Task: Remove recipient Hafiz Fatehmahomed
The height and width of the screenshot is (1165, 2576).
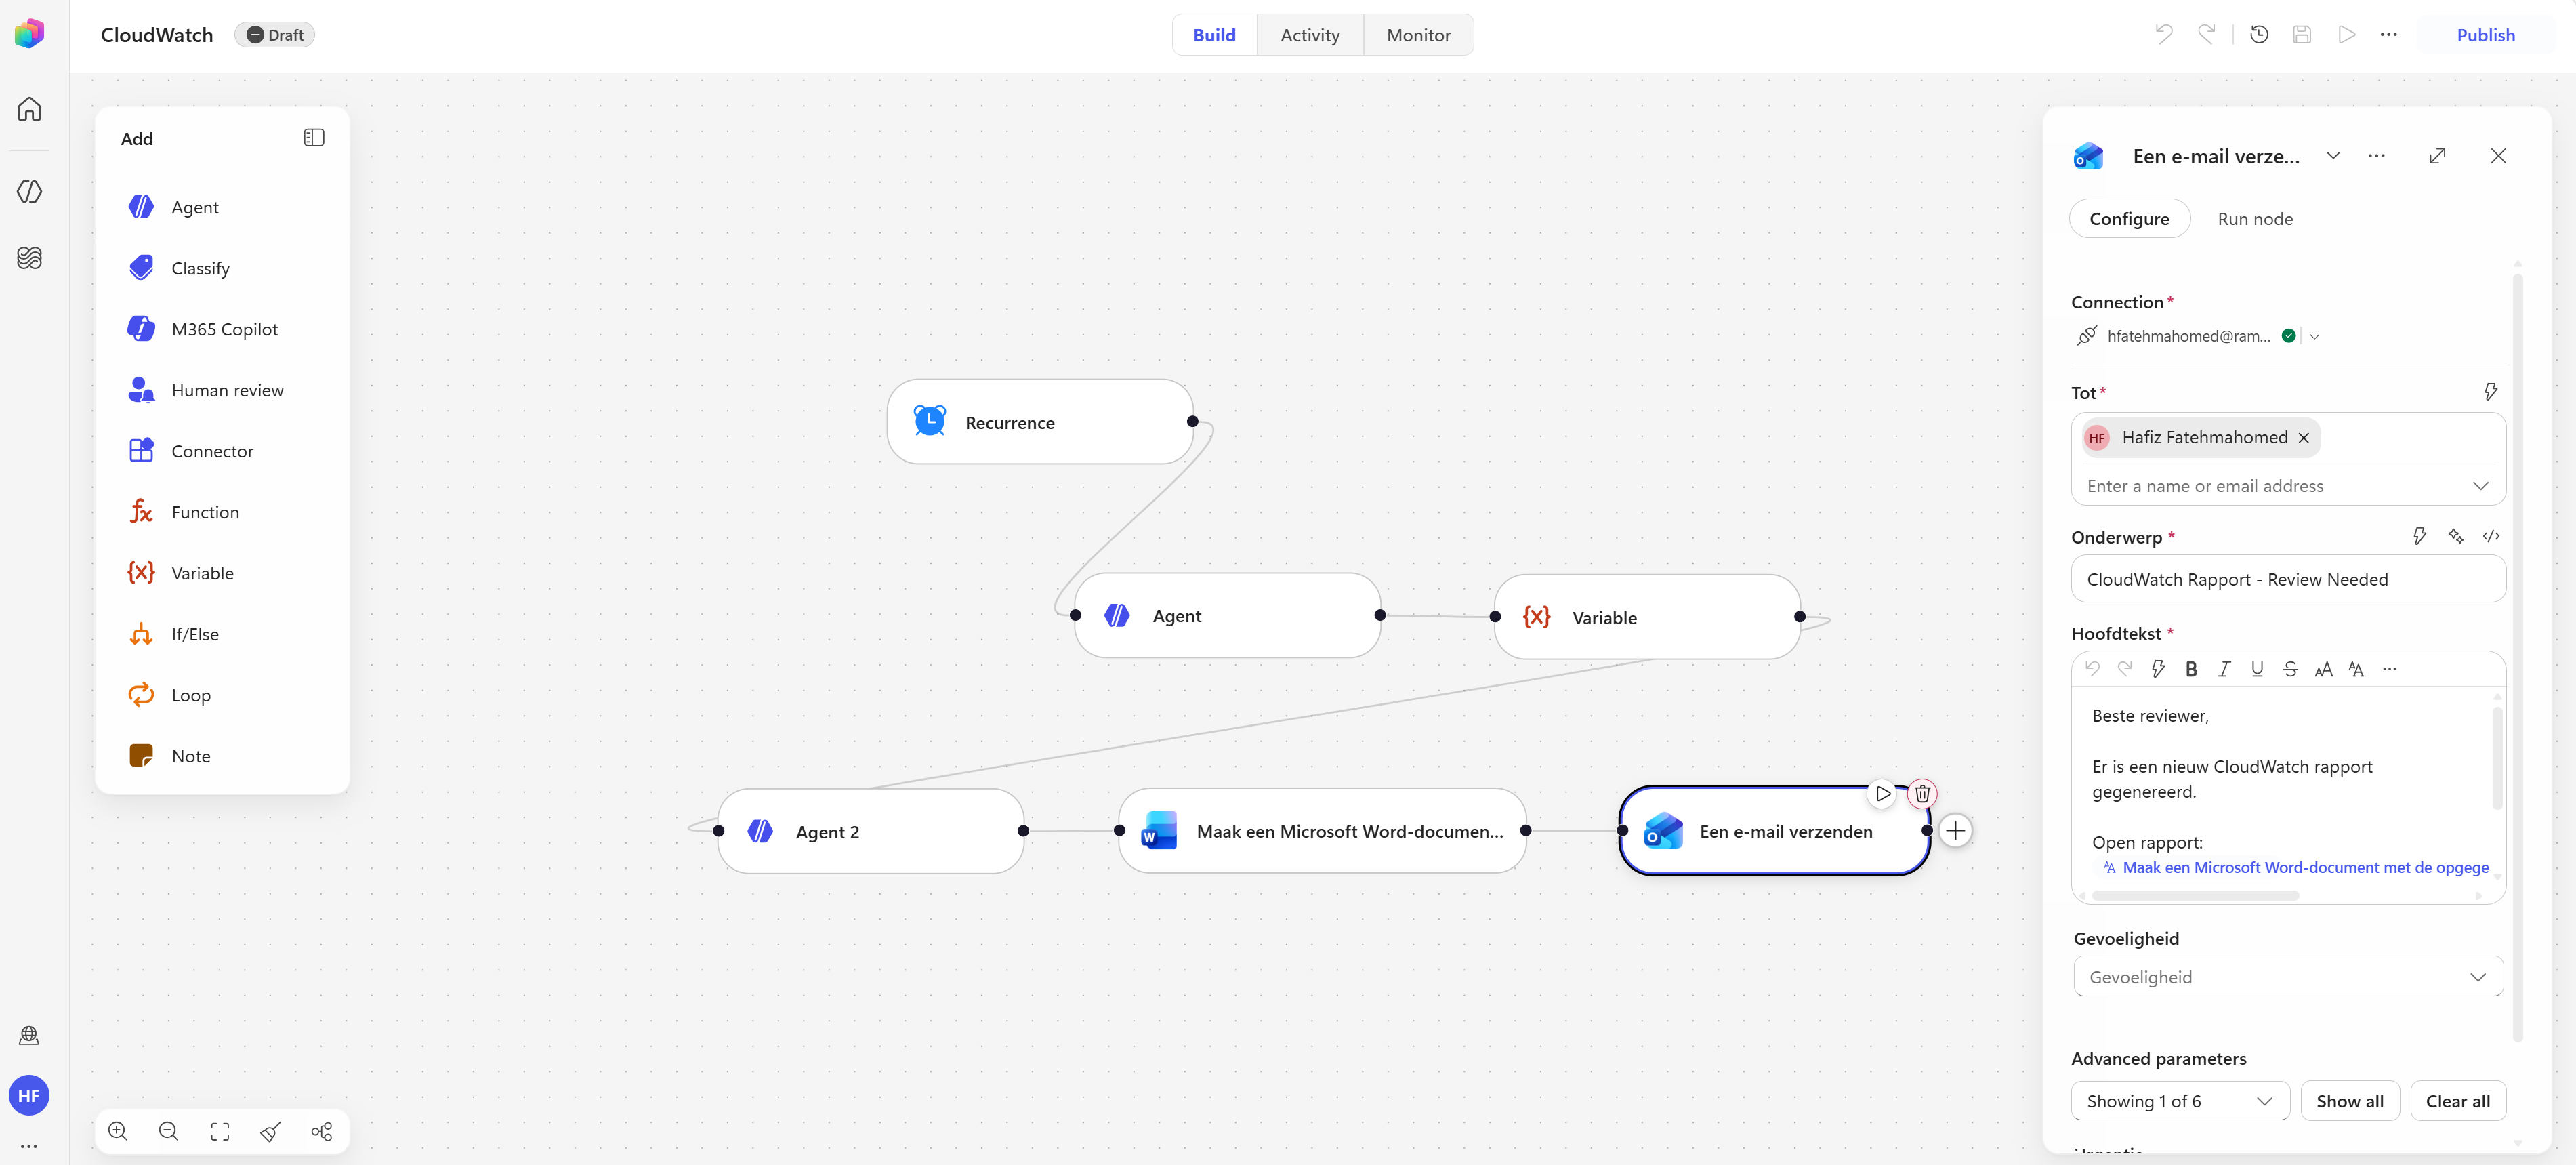Action: coord(2304,438)
